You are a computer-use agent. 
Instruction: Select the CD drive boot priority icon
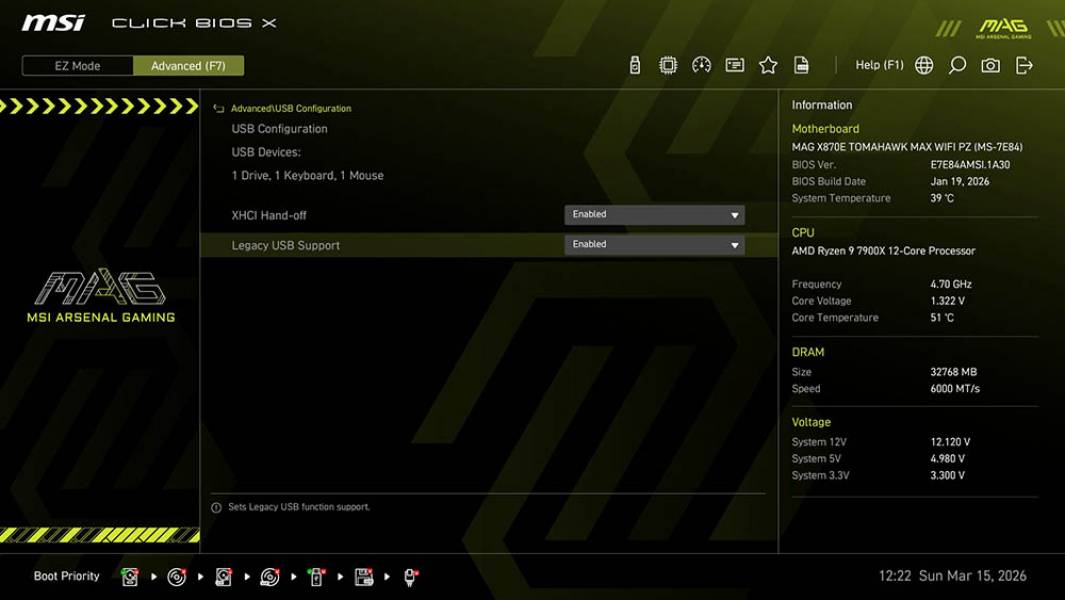177,576
